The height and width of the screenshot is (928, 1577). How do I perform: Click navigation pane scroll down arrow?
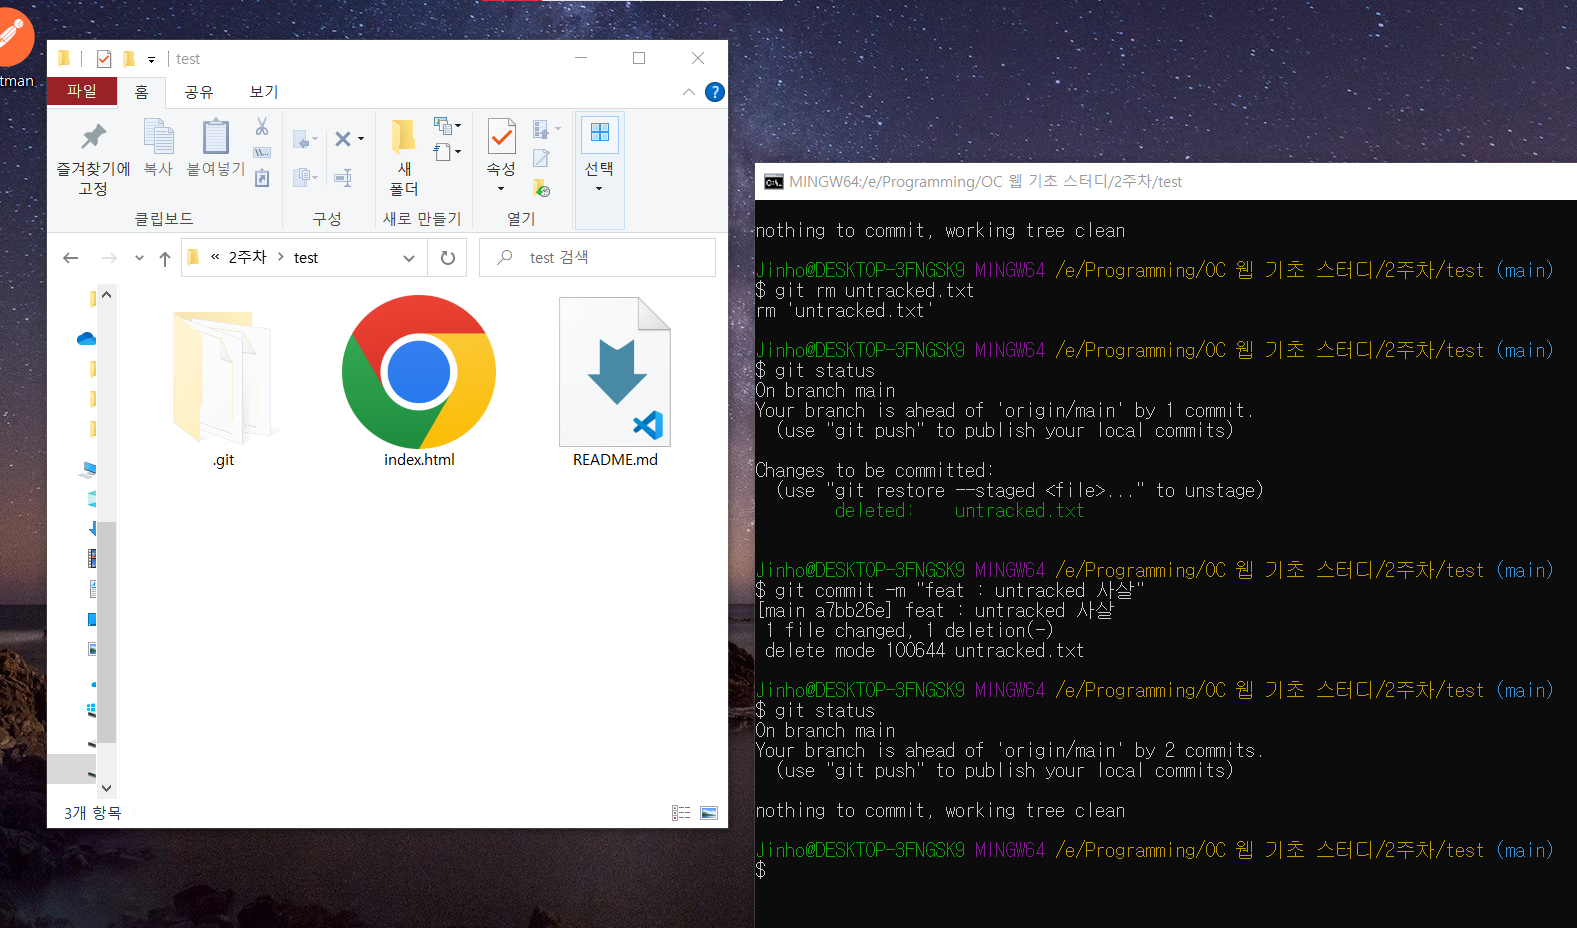tap(106, 788)
